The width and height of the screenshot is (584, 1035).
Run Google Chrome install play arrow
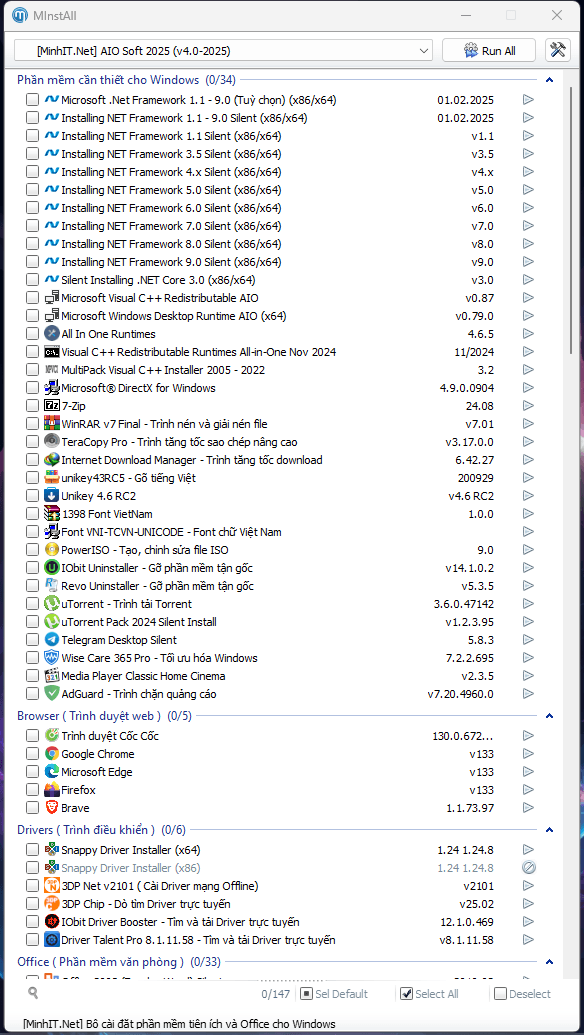[528, 754]
